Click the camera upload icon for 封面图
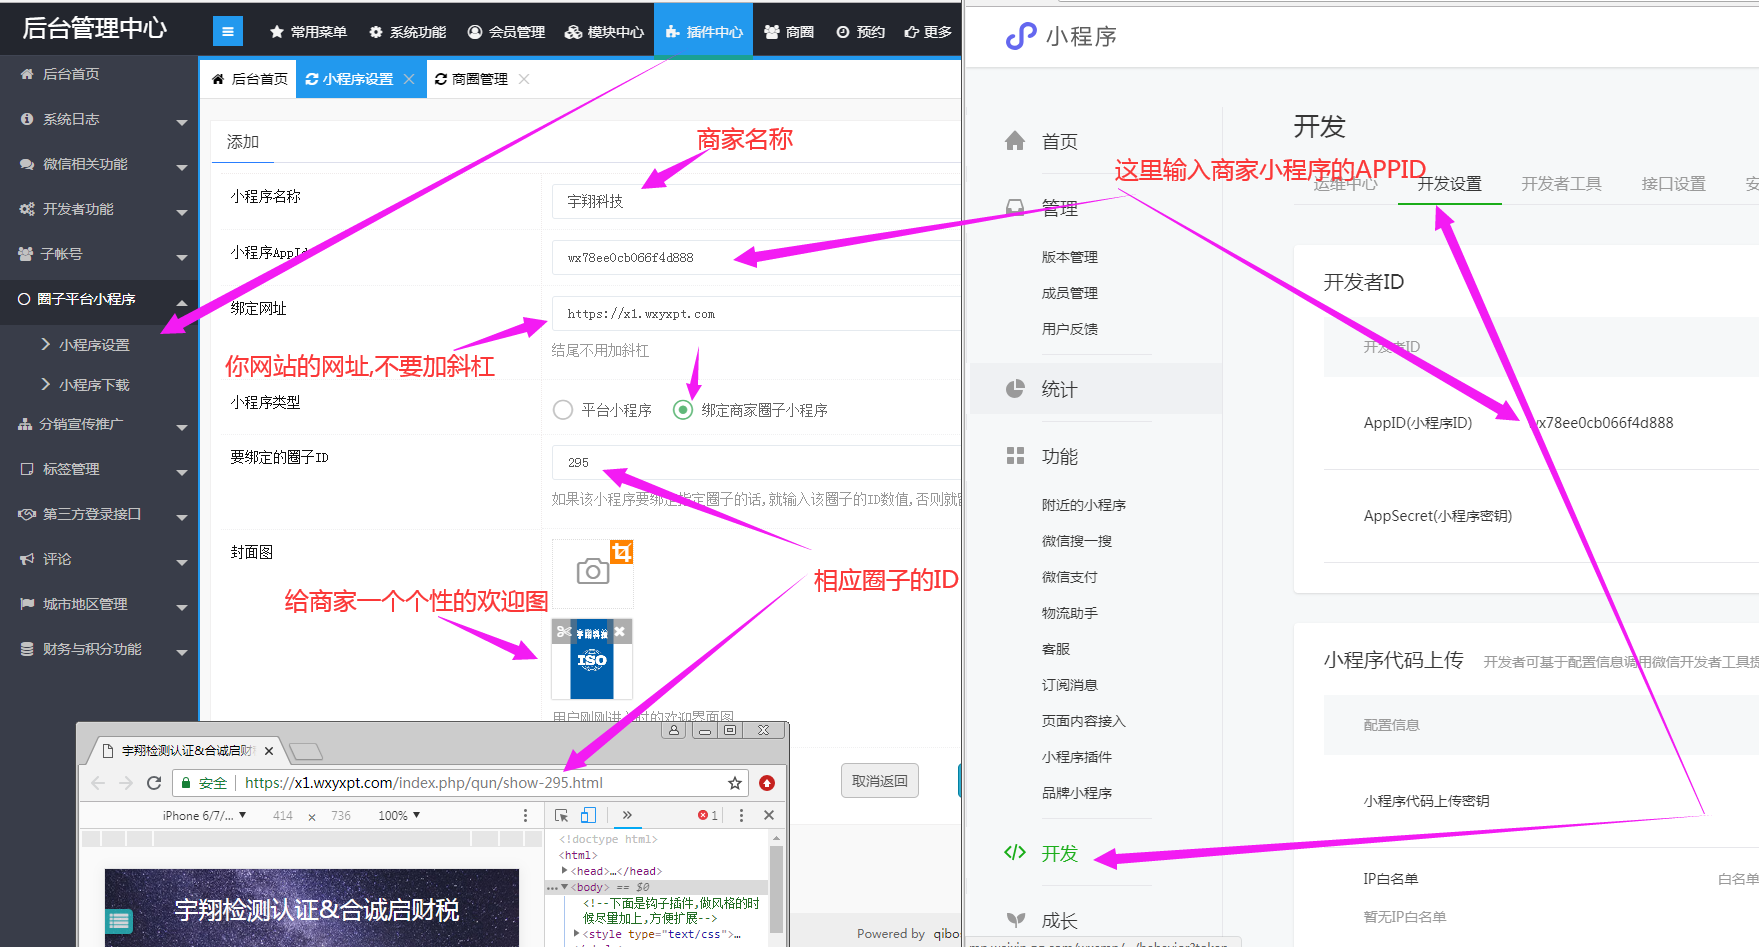 pyautogui.click(x=592, y=572)
